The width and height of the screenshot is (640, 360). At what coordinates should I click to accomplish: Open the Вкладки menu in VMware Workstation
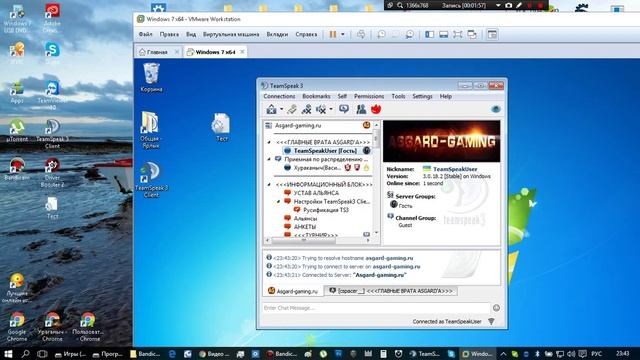click(277, 34)
